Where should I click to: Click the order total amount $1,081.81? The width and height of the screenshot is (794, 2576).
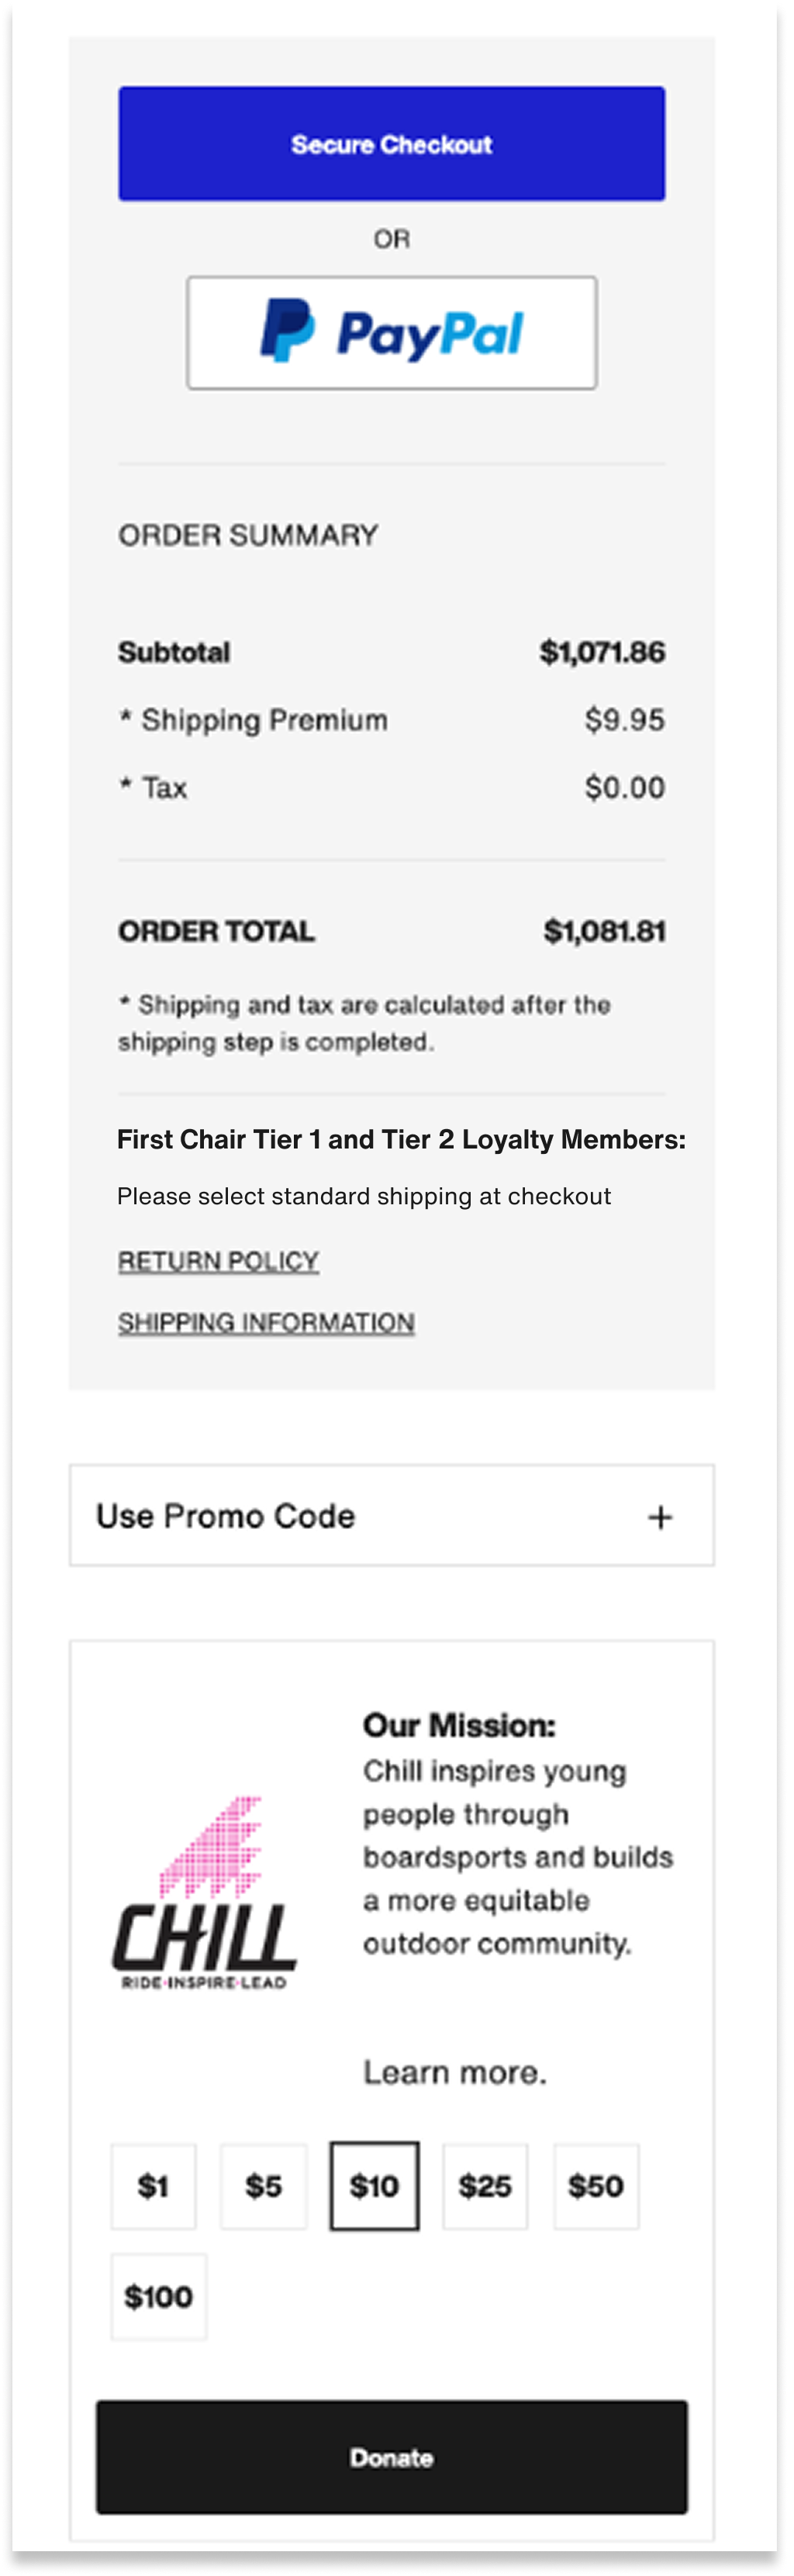tap(604, 931)
